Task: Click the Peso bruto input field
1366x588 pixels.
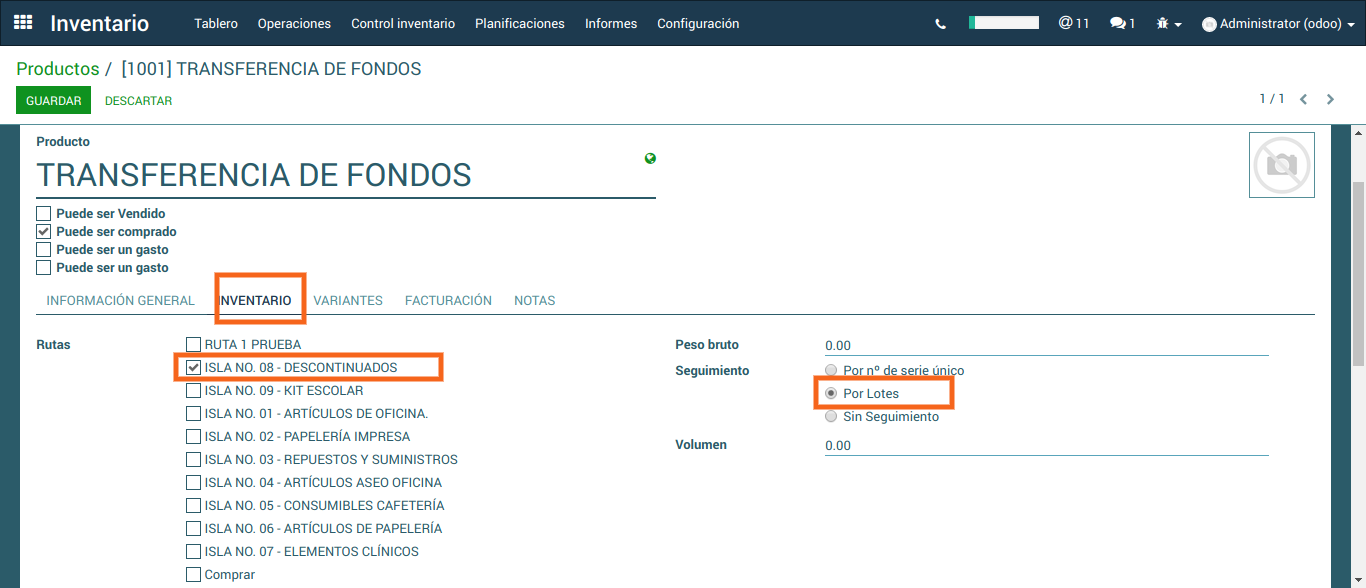Action: 1046,346
